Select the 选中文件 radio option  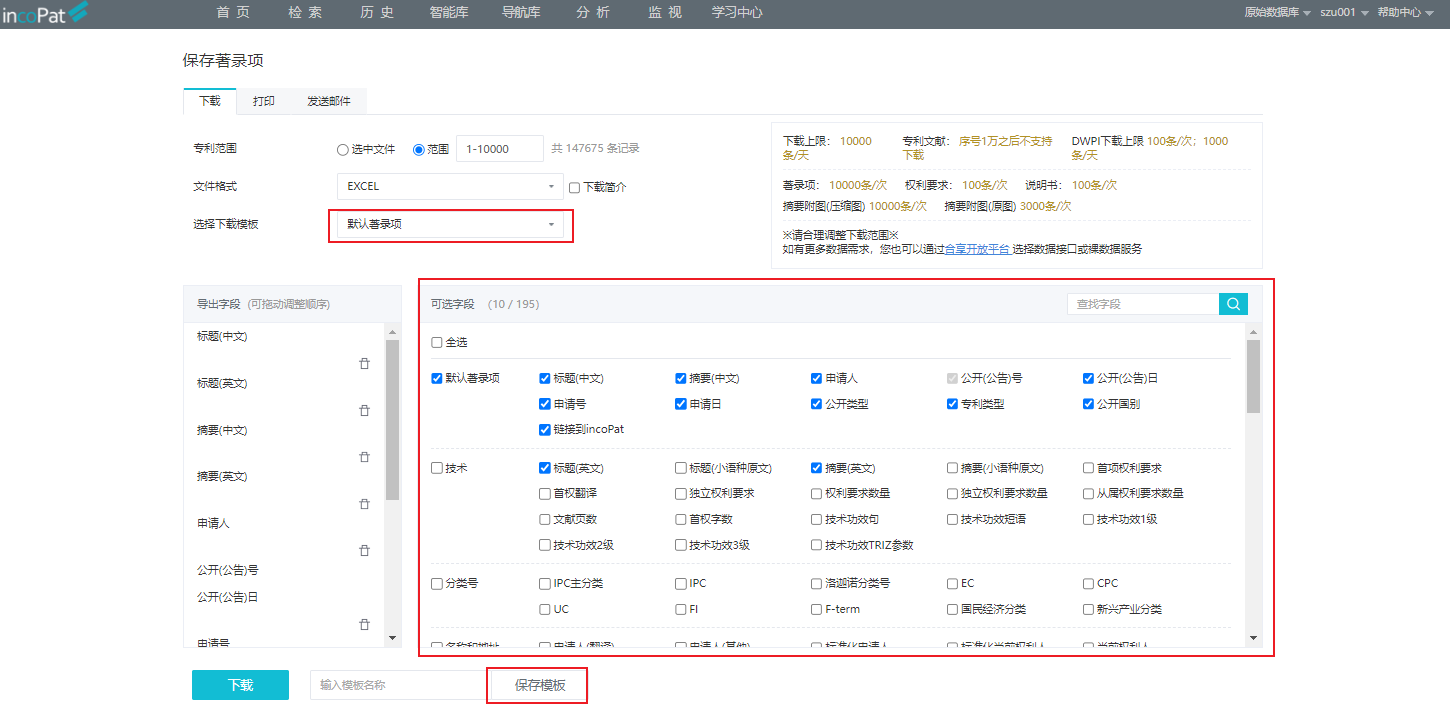coord(343,150)
